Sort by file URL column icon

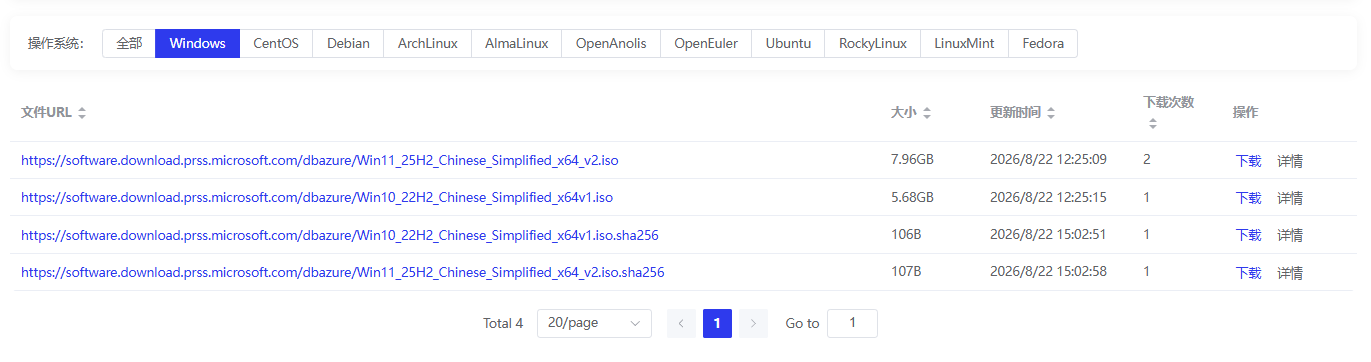[82, 113]
